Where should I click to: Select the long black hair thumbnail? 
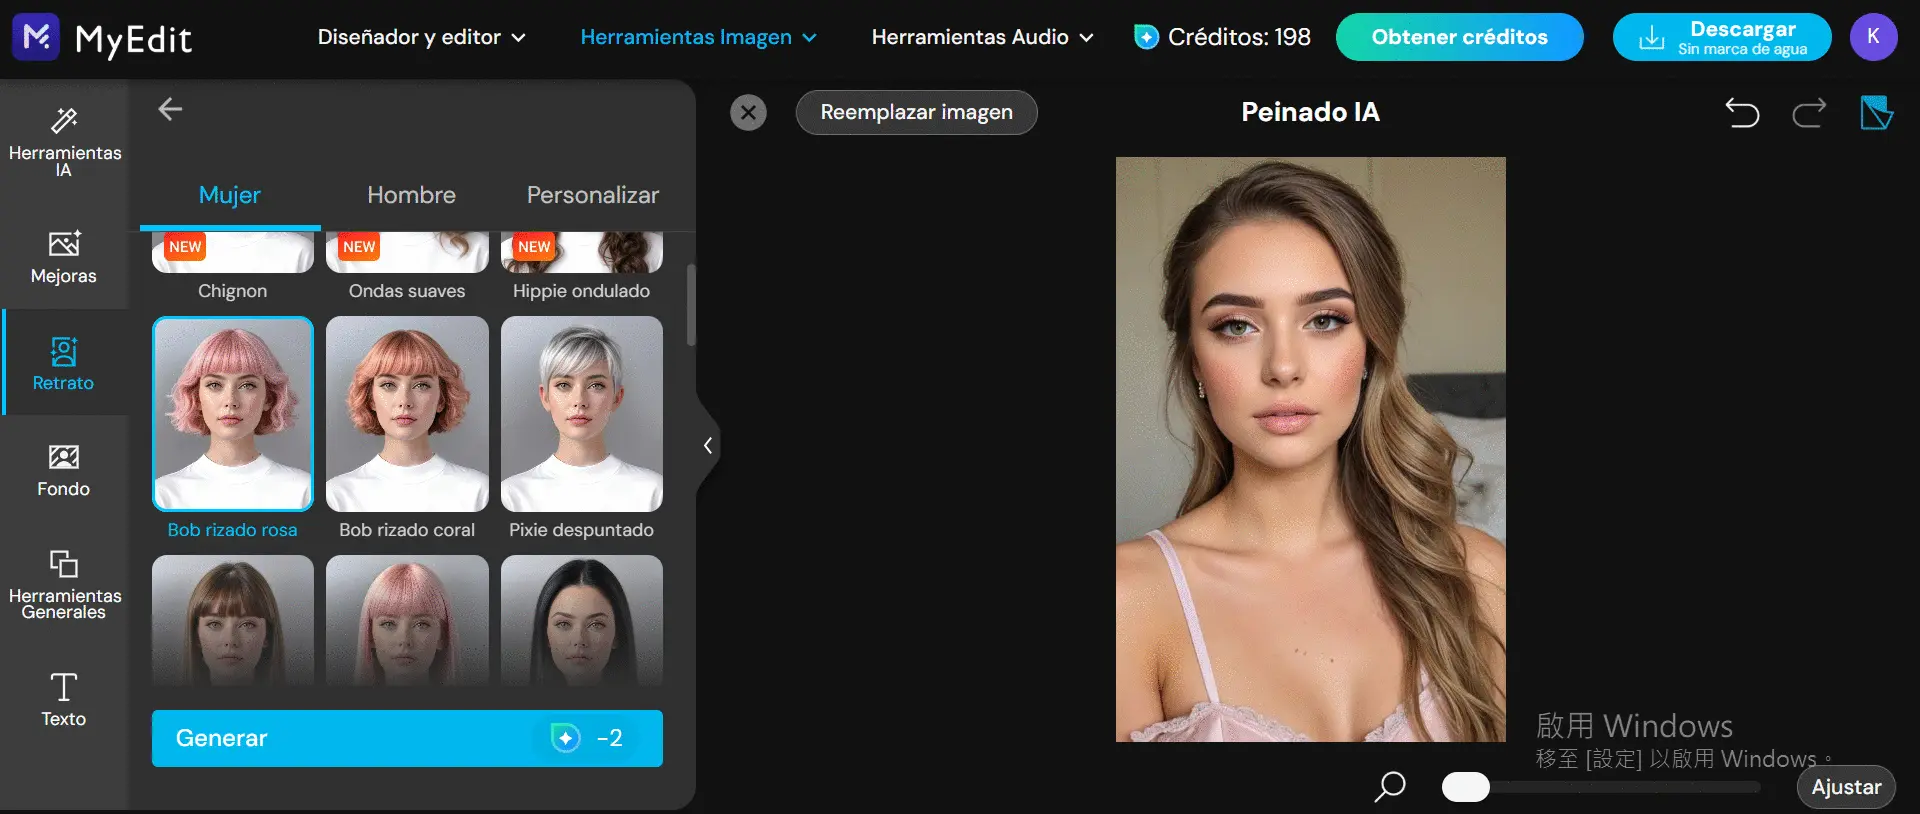pos(582,621)
